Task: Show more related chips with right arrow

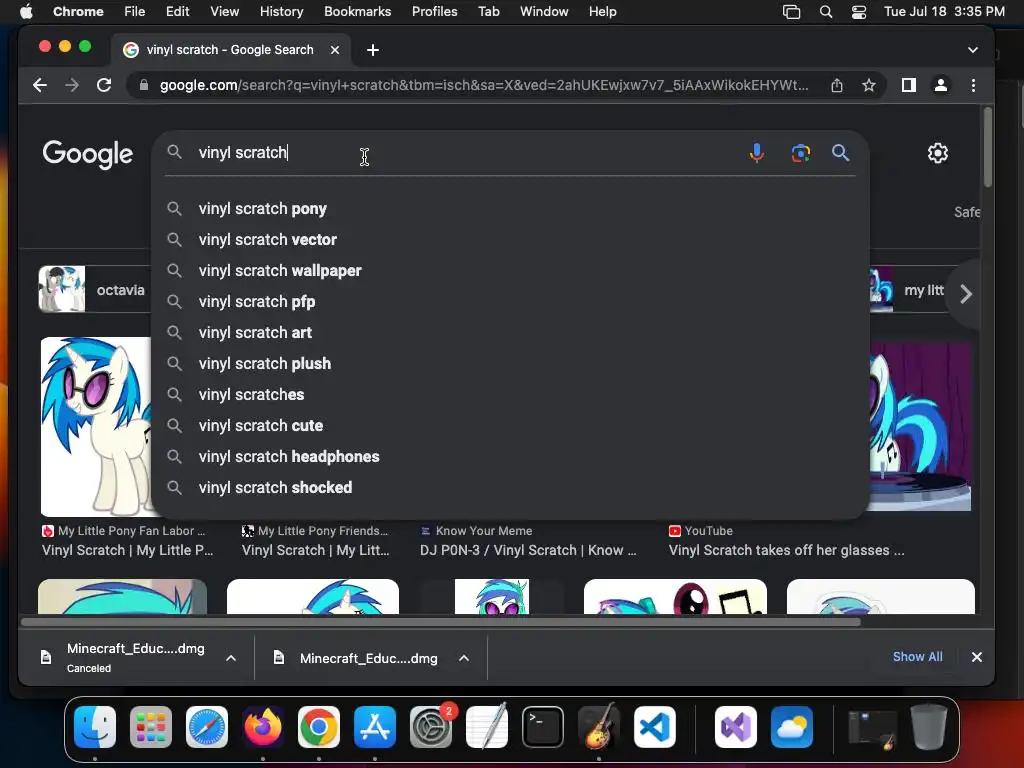Action: (966, 294)
